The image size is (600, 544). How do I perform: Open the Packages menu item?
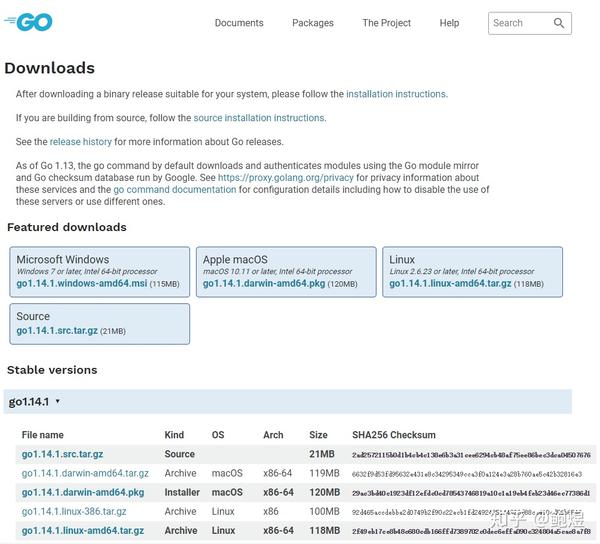(313, 23)
